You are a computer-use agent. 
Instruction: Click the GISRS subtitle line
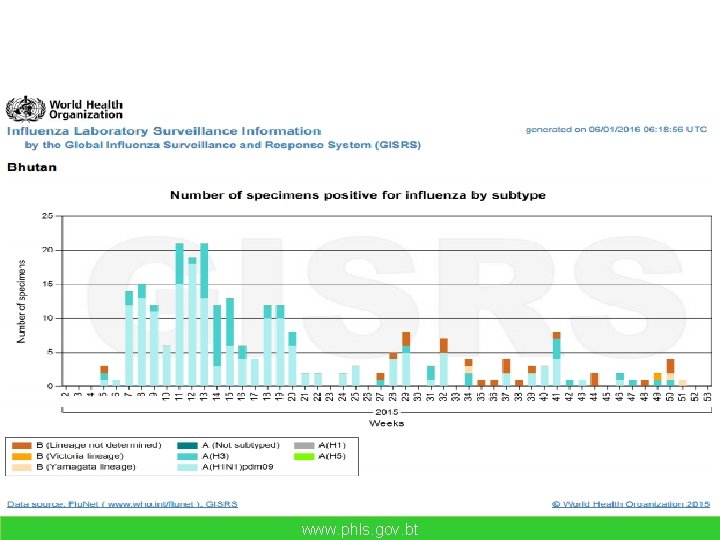[223, 145]
